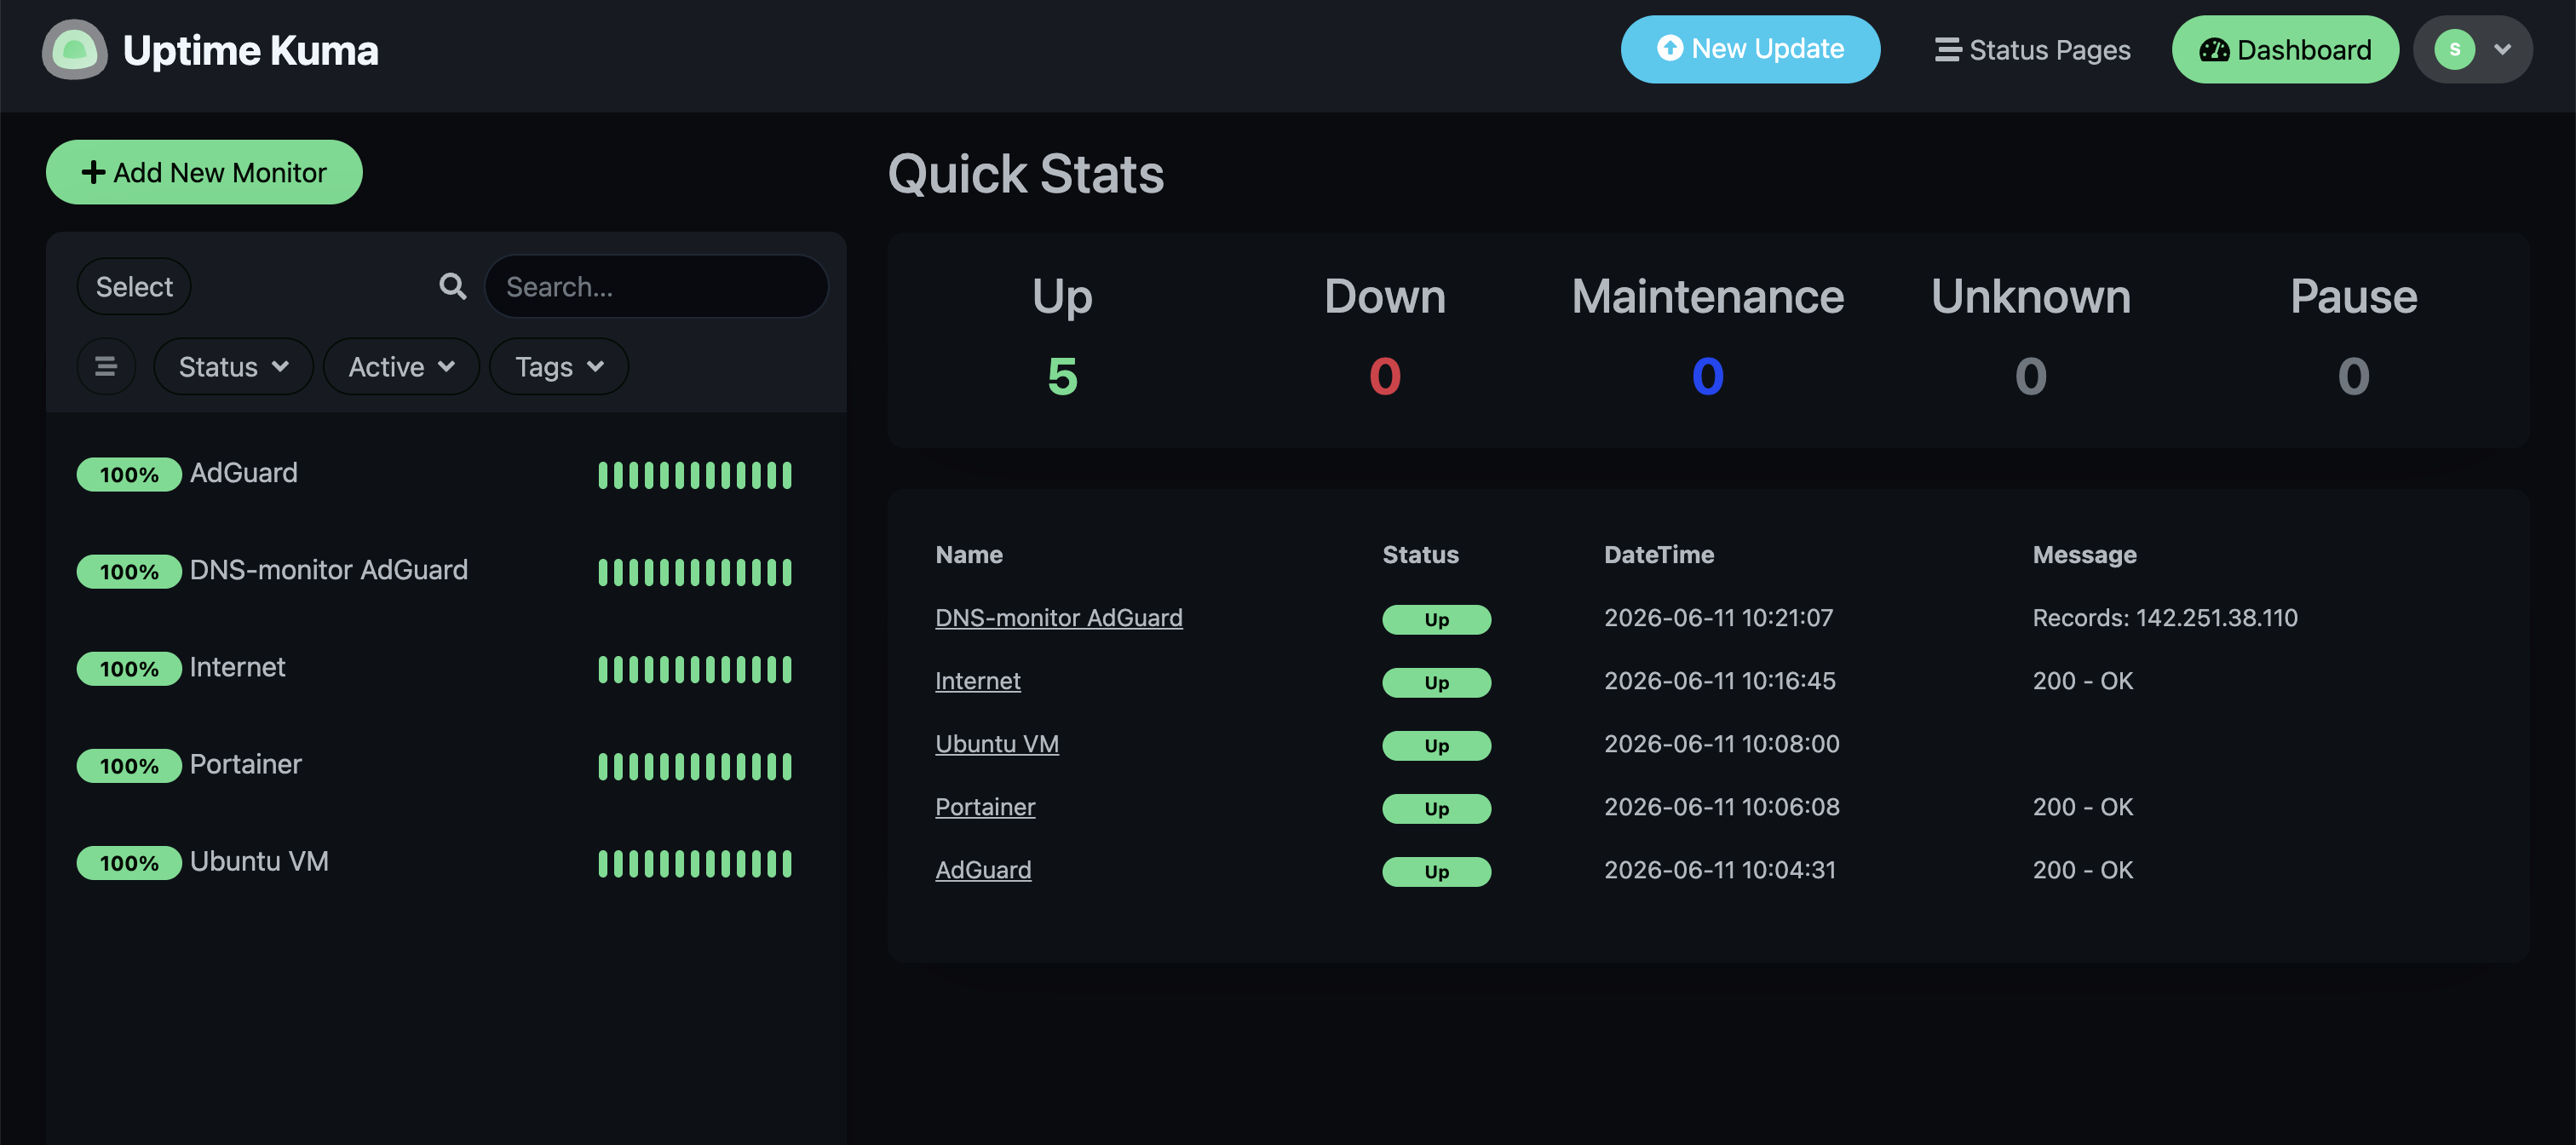Open DNS-monitor AdGuard link in table
2576x1145 pixels.
coord(1058,617)
